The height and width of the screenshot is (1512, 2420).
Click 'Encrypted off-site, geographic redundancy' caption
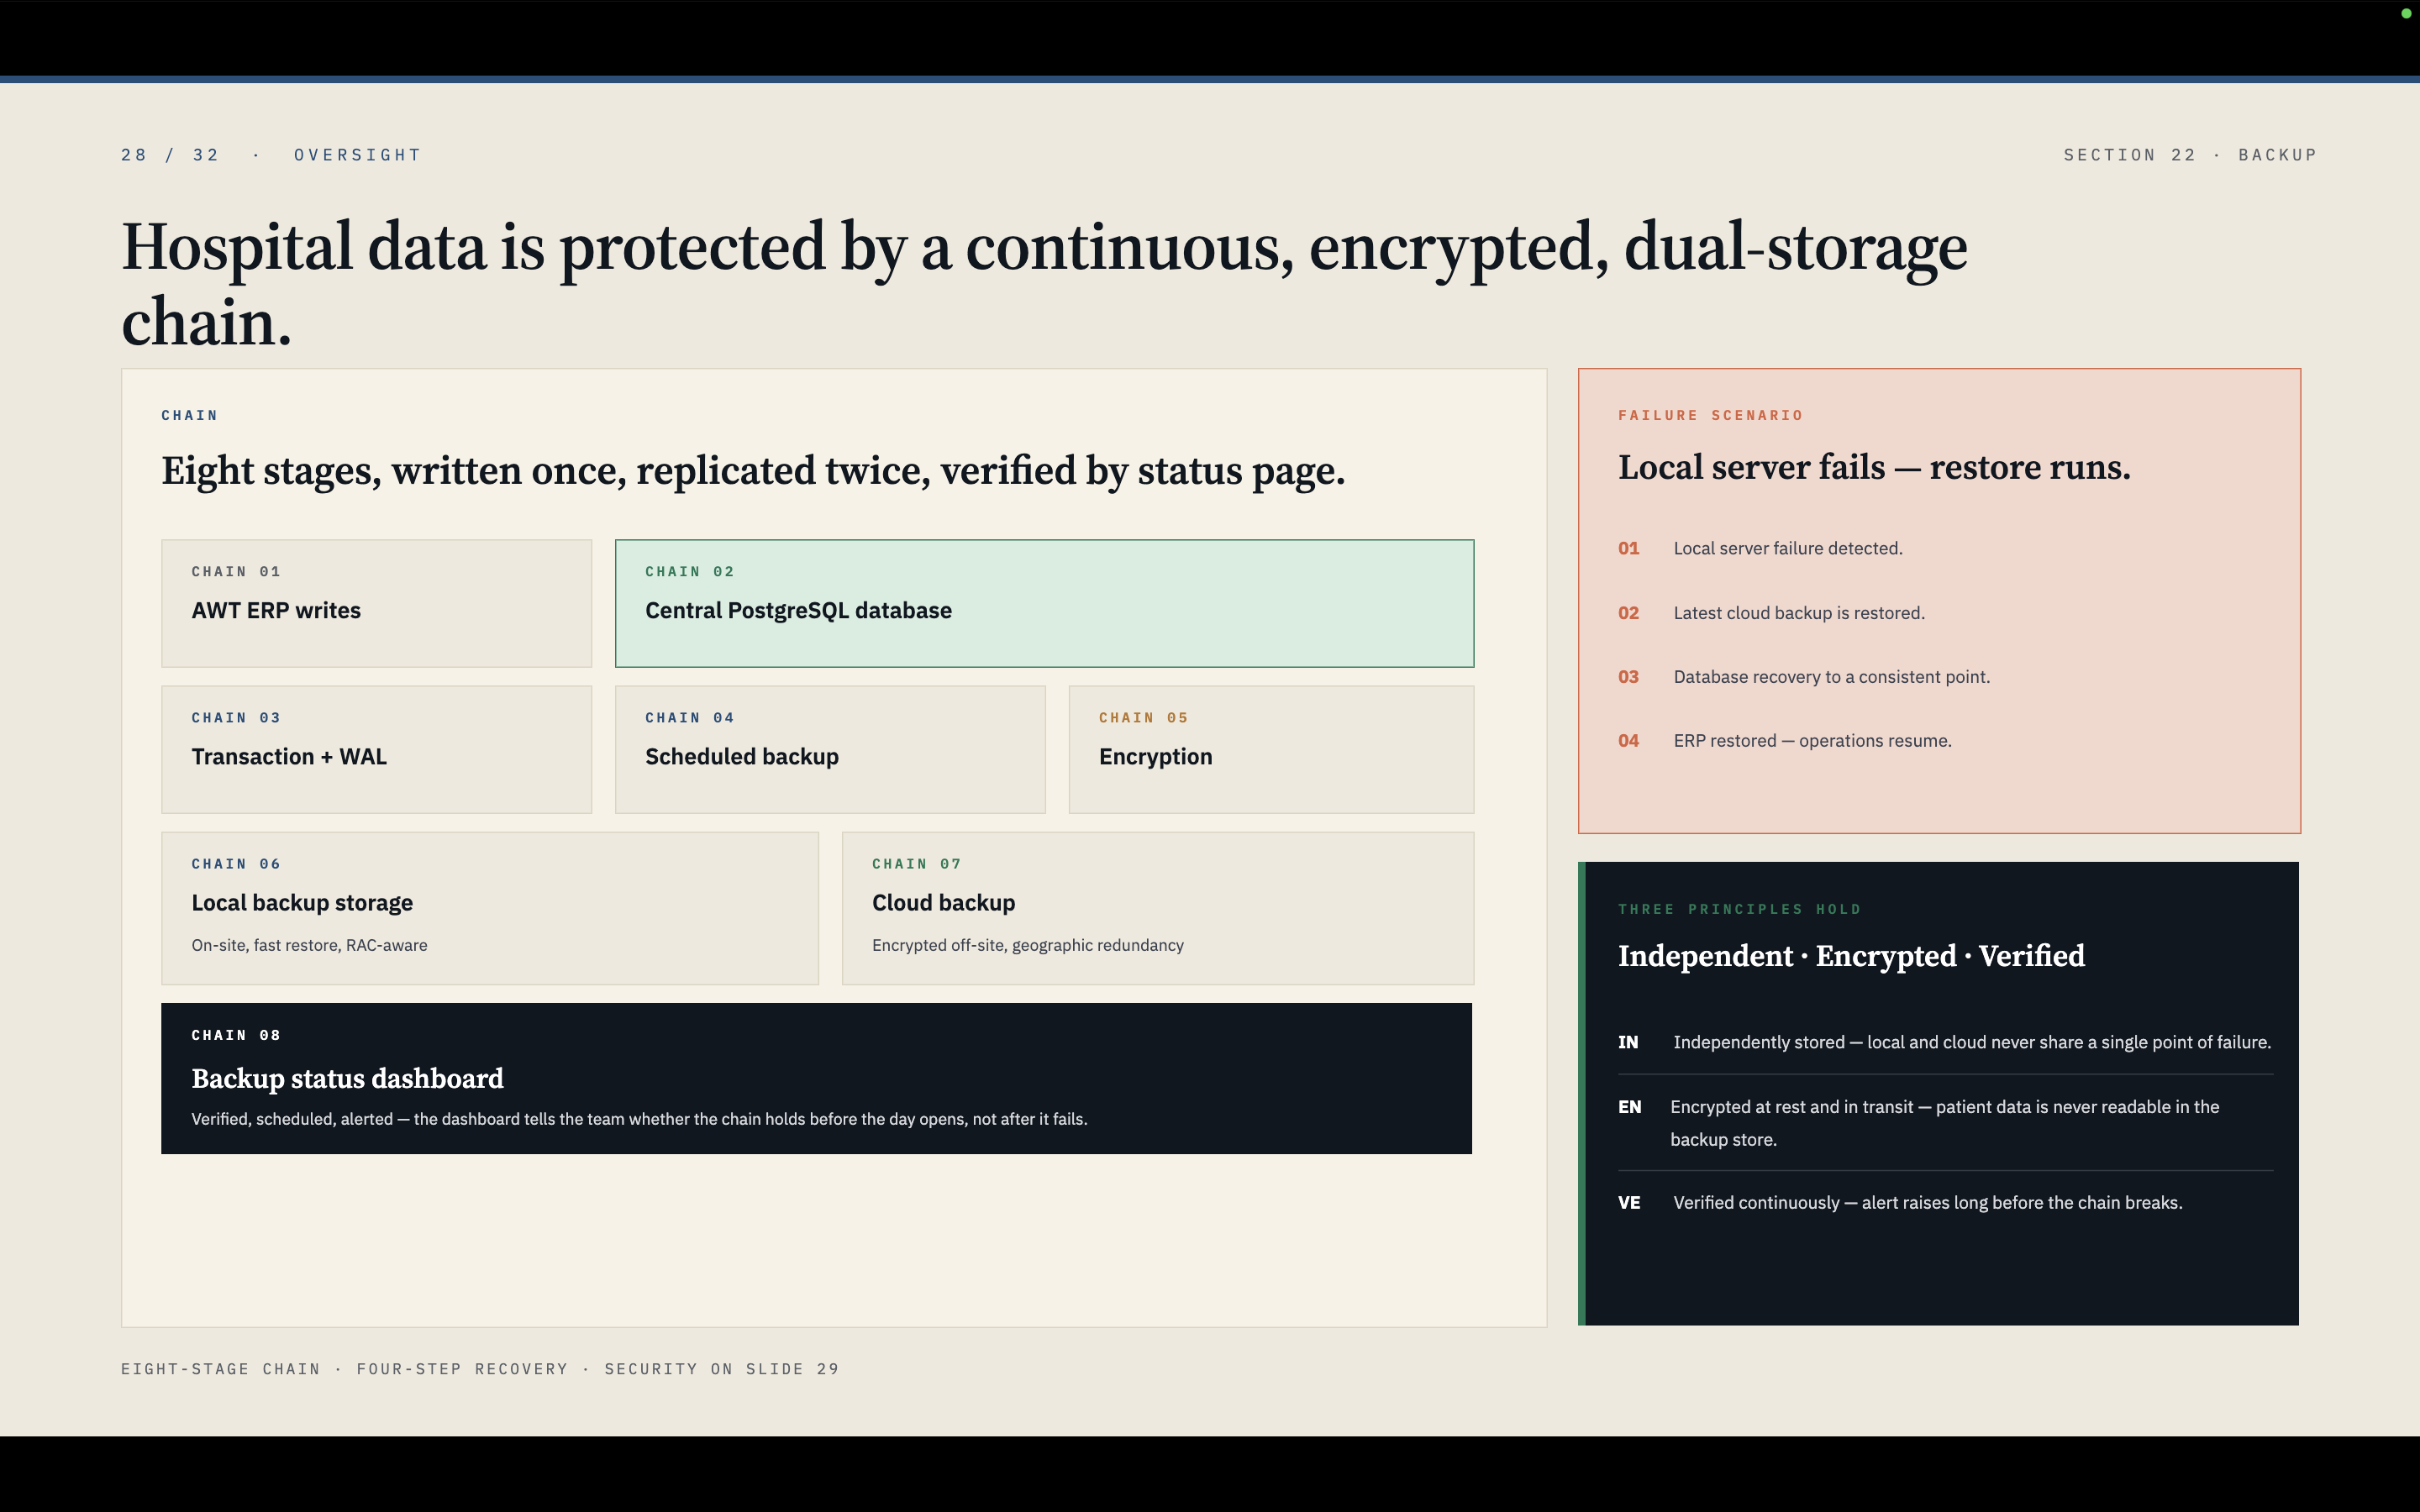pyautogui.click(x=1027, y=945)
